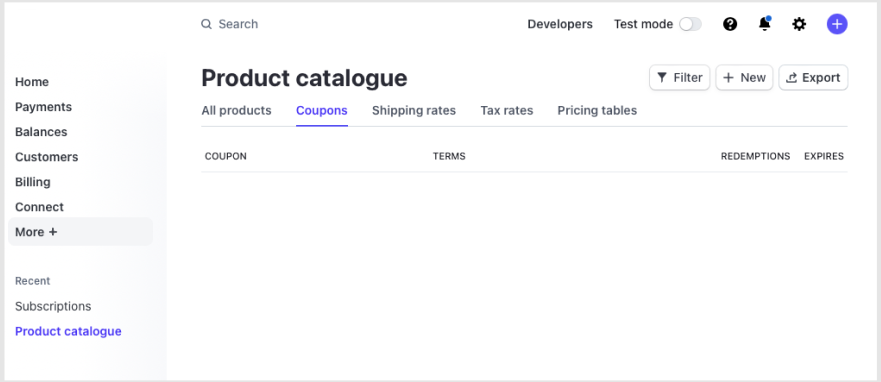Screen dimensions: 881x382
Task: Open Billing in the sidebar
Action: tap(33, 182)
